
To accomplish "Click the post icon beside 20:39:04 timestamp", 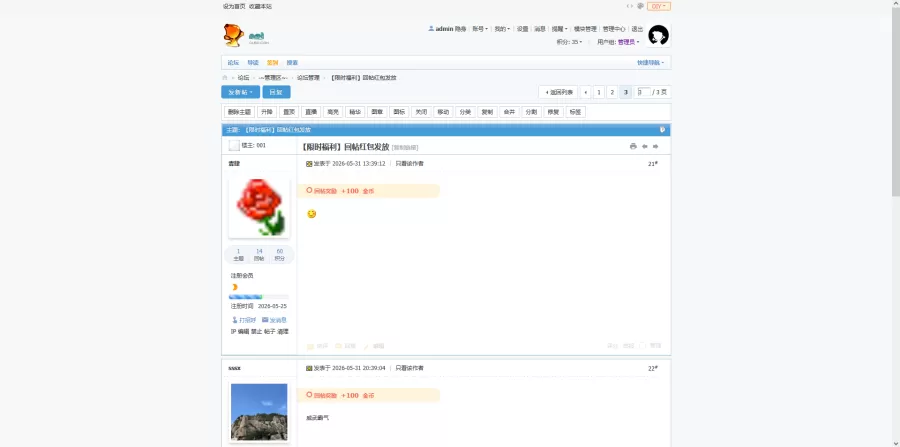I will [309, 368].
